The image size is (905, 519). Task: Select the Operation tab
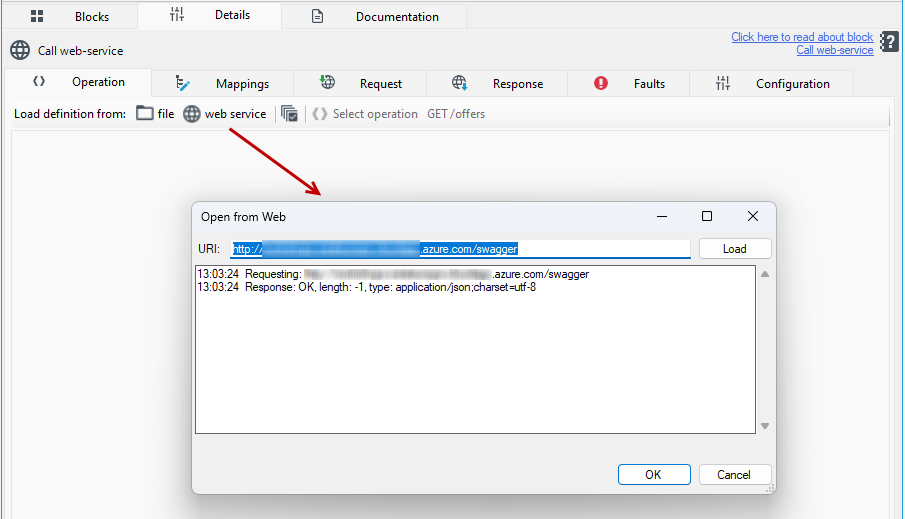[78, 82]
